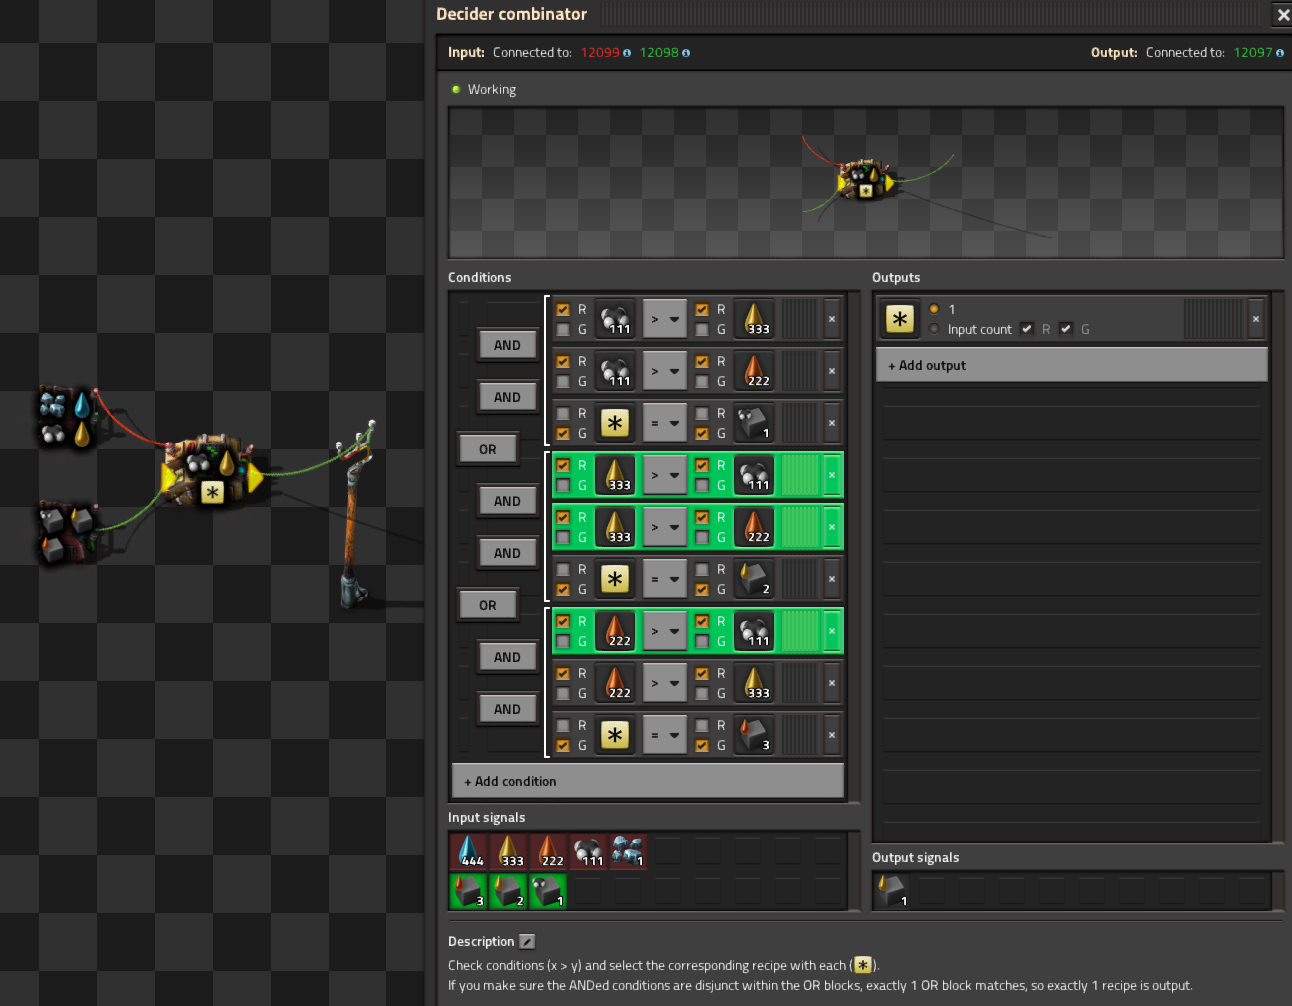The height and width of the screenshot is (1006, 1292).
Task: Click the '+ Add condition' button
Action: [x=648, y=781]
